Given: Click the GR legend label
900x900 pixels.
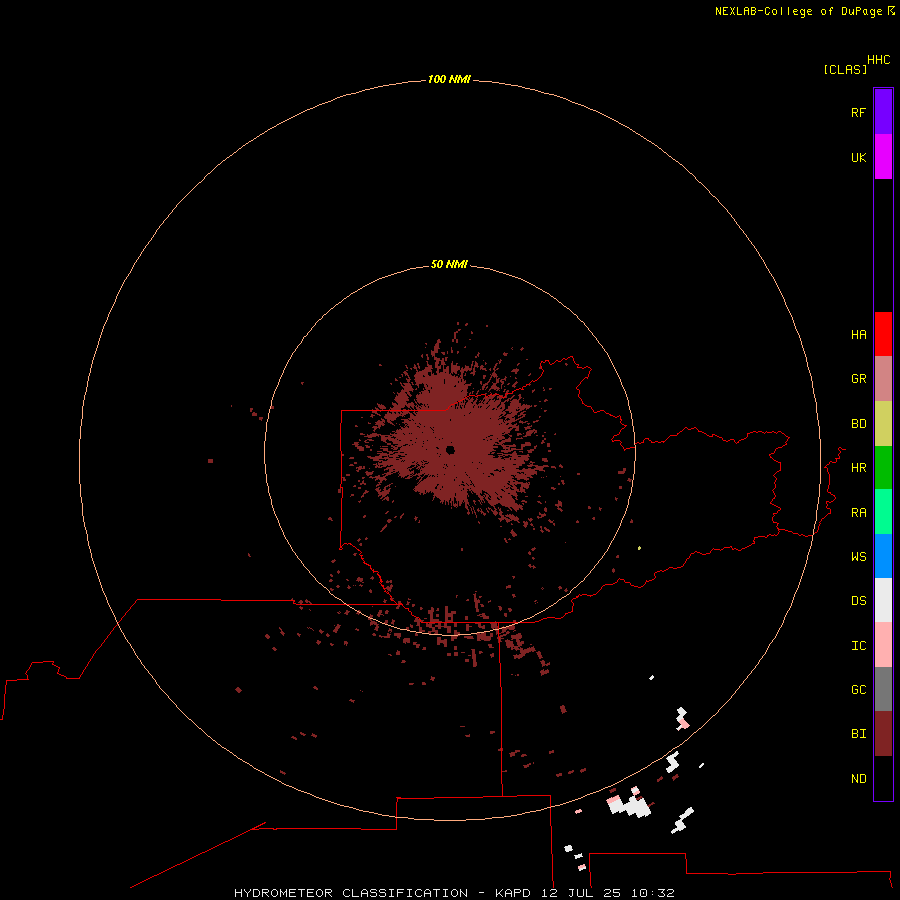Looking at the screenshot, I should pos(858,379).
